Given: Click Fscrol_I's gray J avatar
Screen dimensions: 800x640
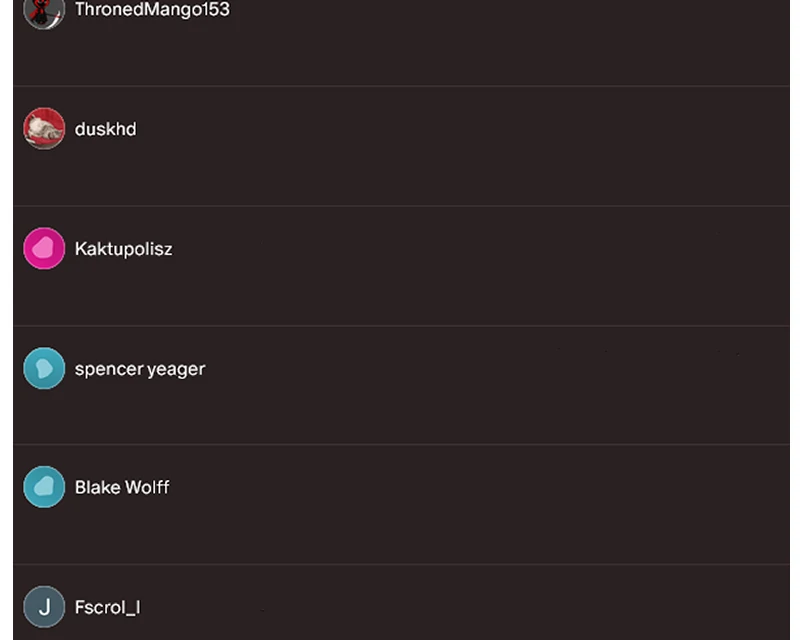Looking at the screenshot, I should 44,607.
